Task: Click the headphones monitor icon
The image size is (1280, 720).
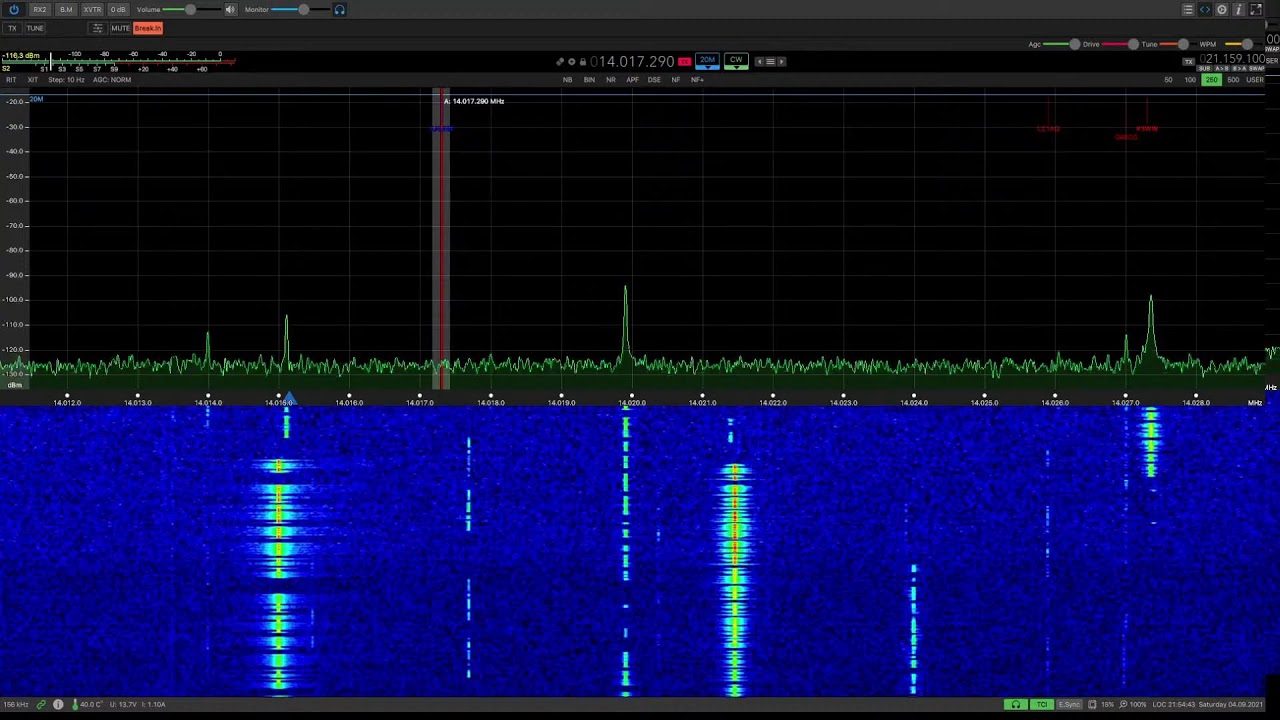Action: [340, 9]
